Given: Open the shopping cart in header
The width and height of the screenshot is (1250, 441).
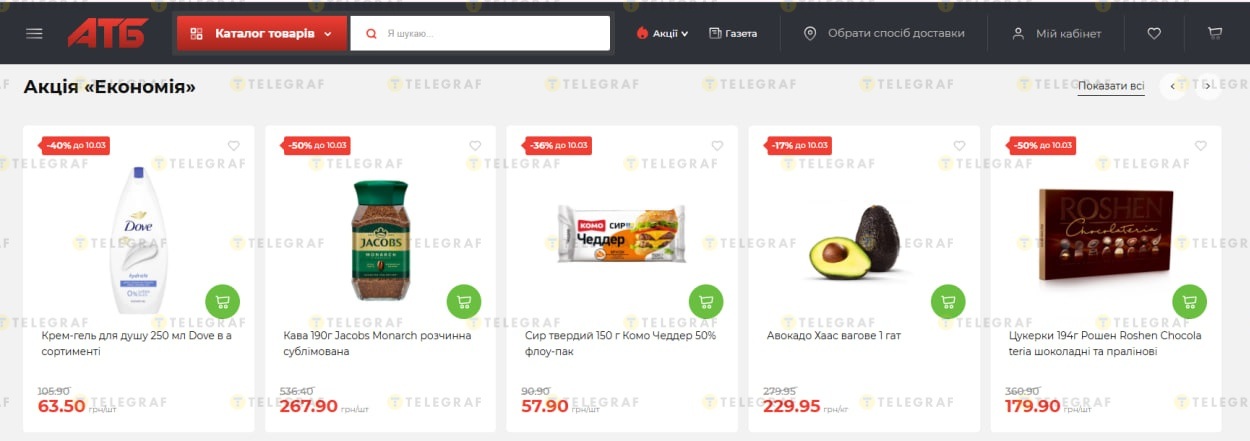Looking at the screenshot, I should (x=1215, y=33).
